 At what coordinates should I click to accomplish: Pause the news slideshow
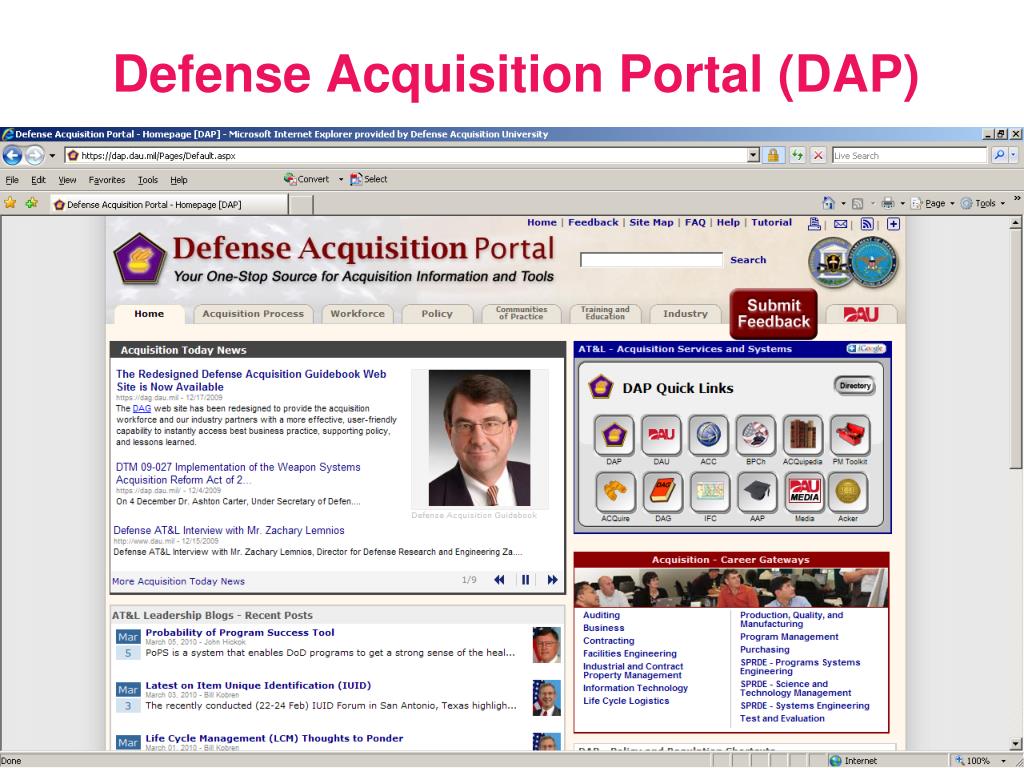(x=525, y=580)
